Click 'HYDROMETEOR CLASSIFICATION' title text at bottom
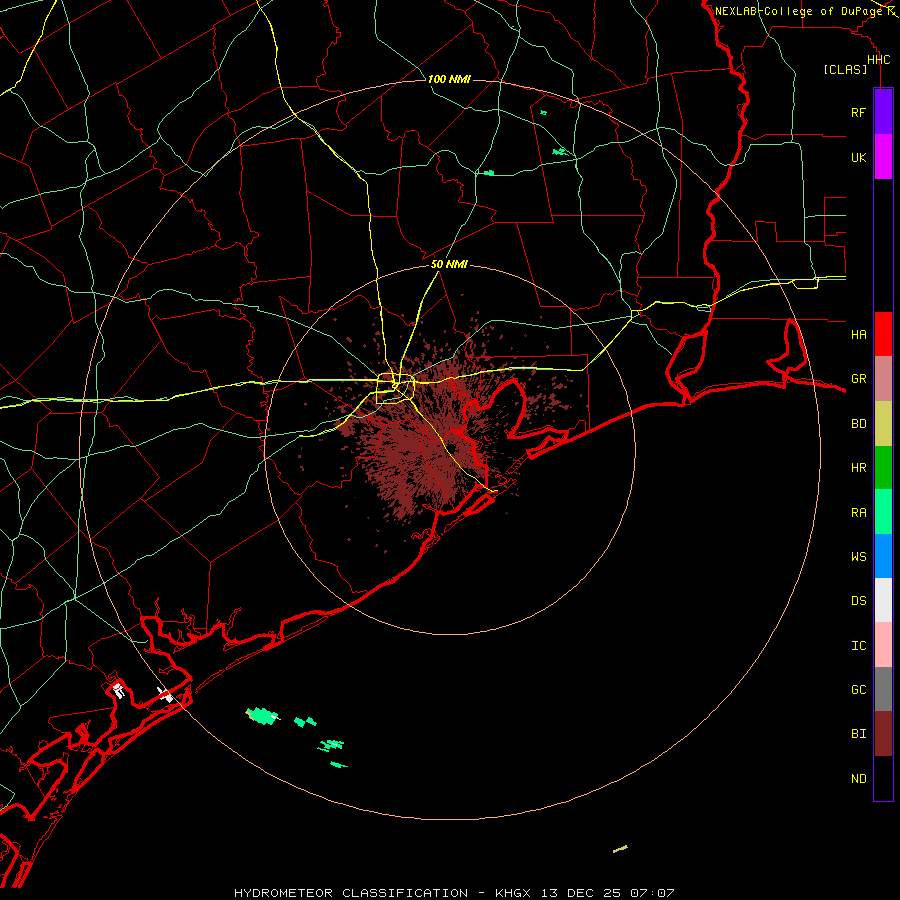The width and height of the screenshot is (900, 900). (x=351, y=893)
